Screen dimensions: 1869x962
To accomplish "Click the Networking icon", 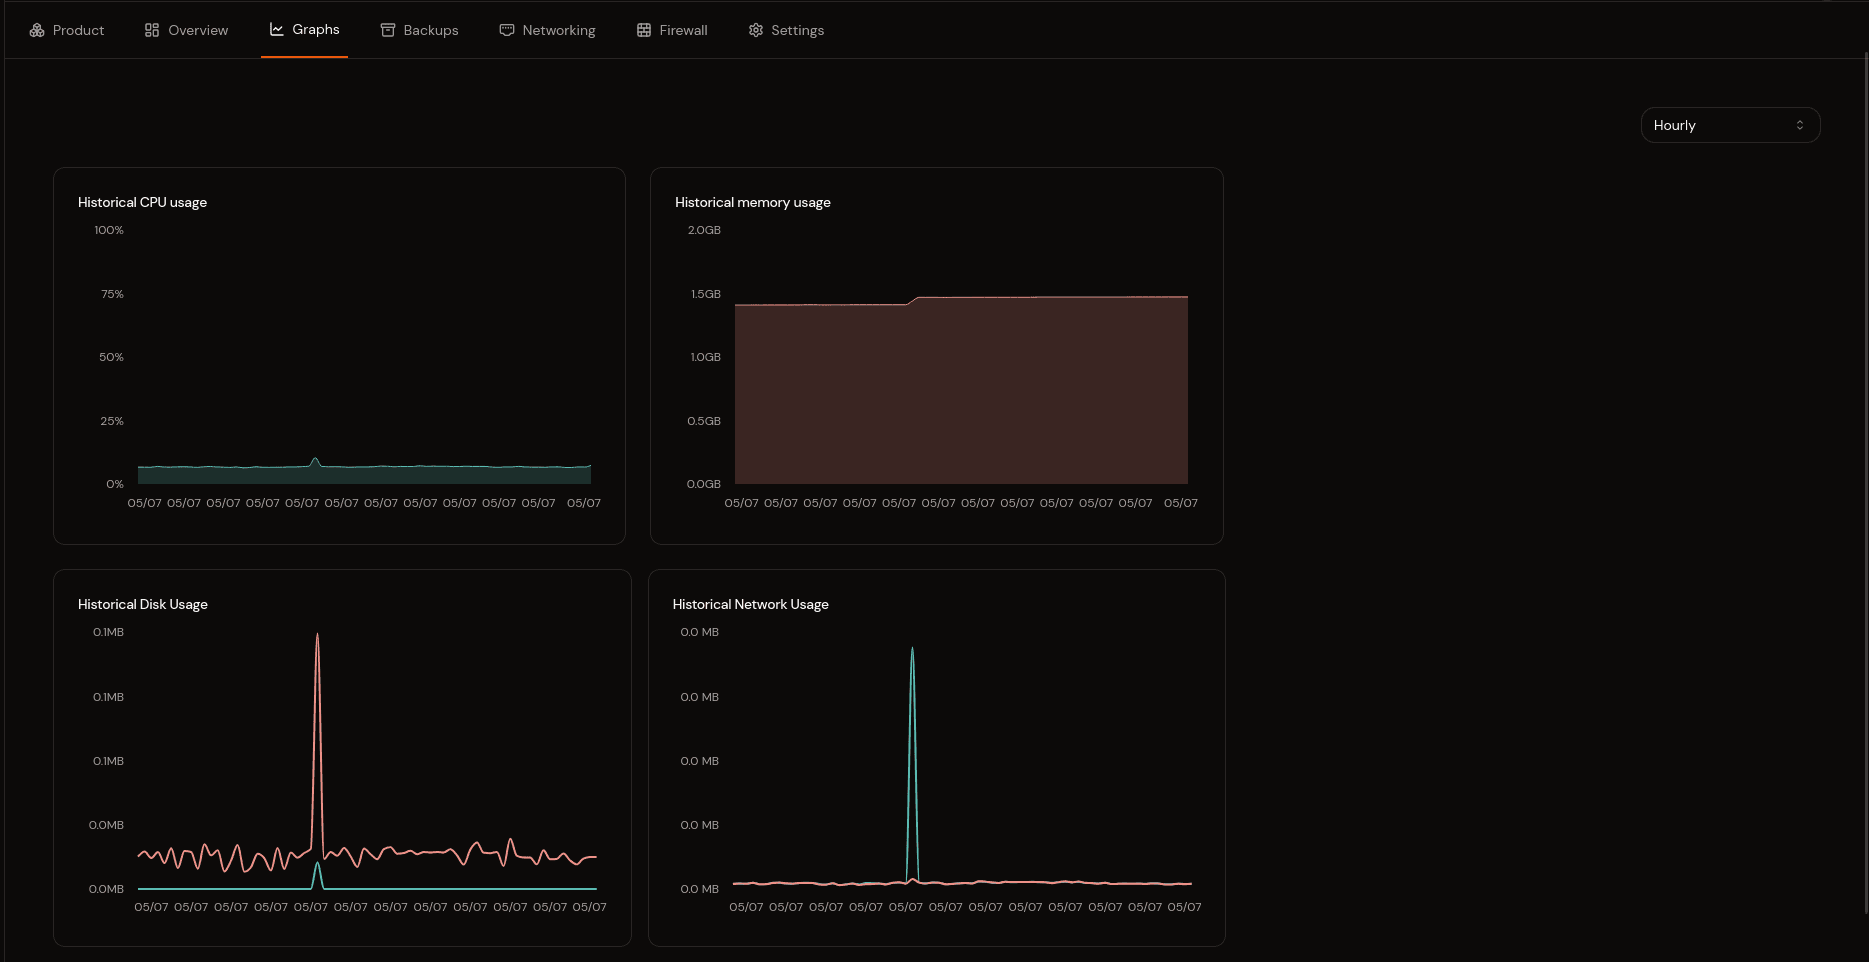I will pyautogui.click(x=507, y=30).
